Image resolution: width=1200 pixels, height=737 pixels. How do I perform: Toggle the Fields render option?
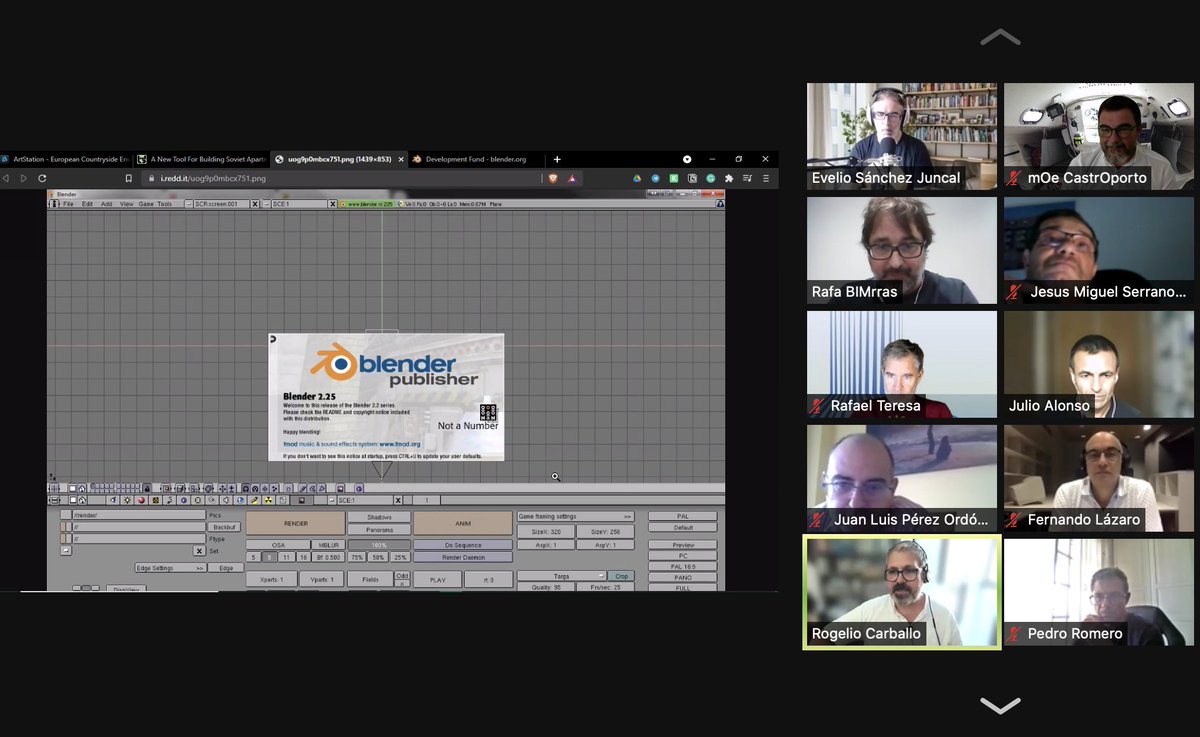click(x=370, y=579)
